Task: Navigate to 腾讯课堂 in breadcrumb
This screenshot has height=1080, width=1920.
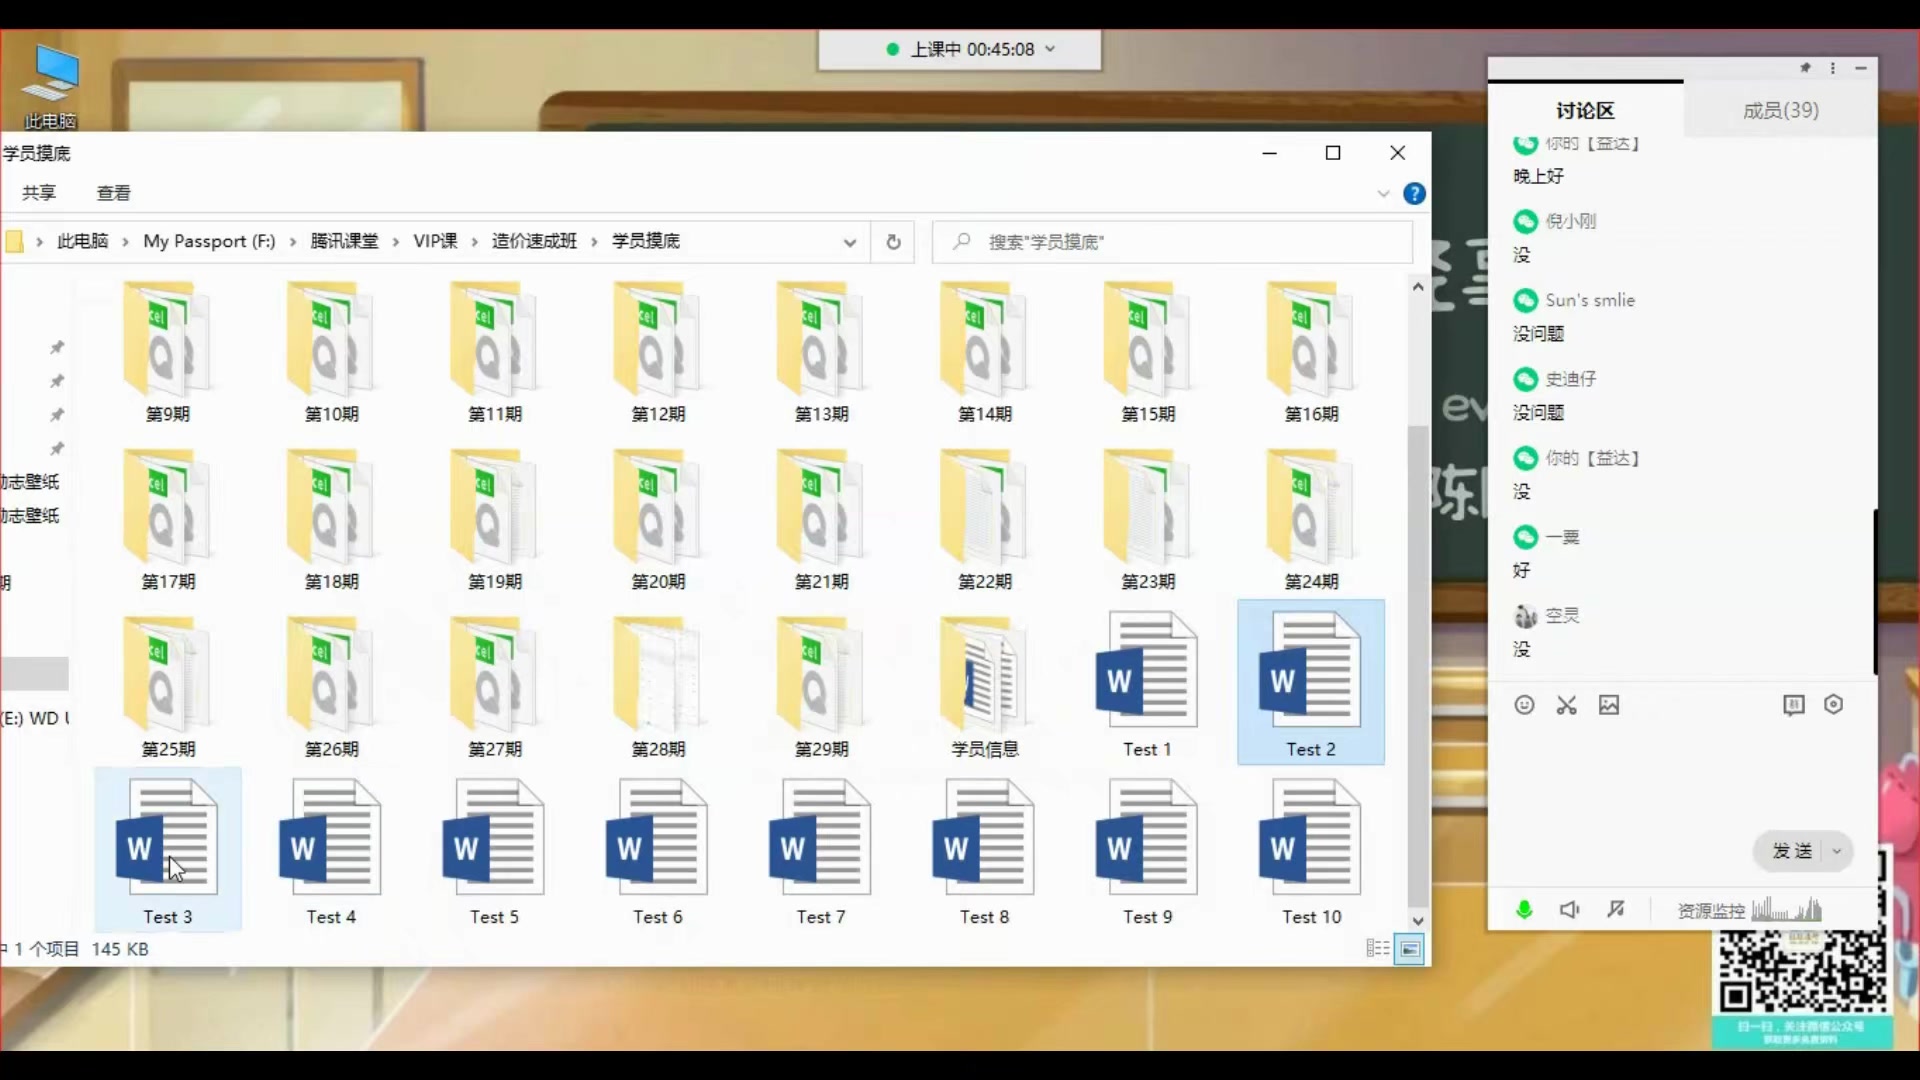Action: pyautogui.click(x=344, y=241)
